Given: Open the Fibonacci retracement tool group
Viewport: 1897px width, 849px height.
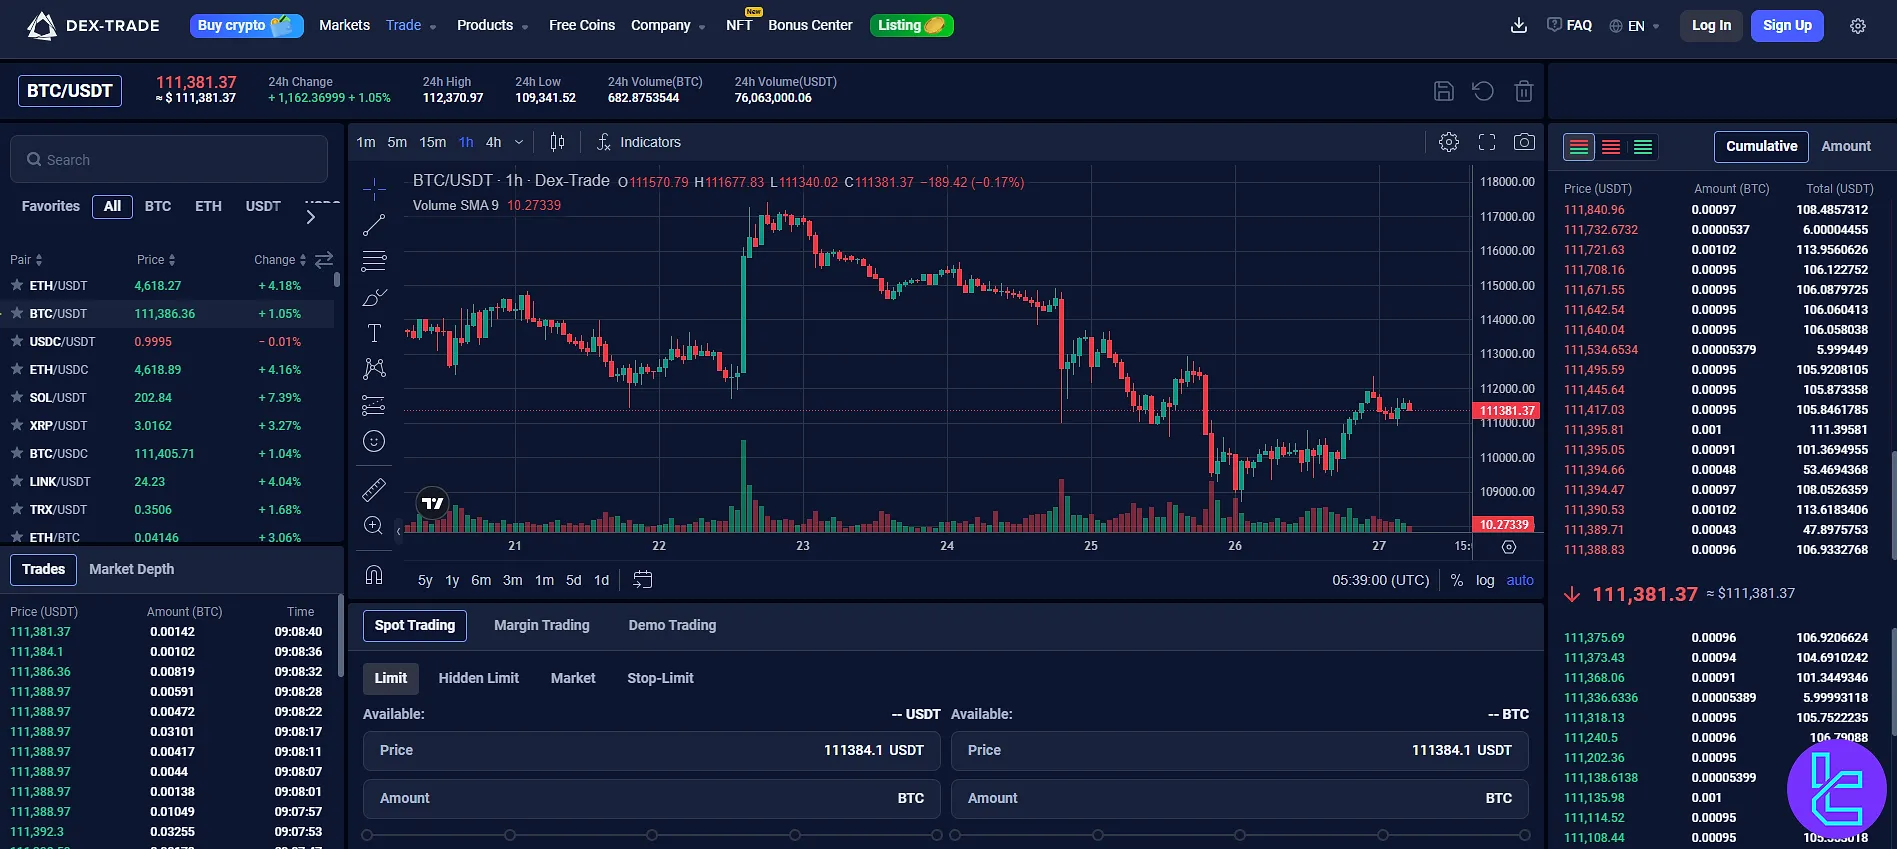Looking at the screenshot, I should (374, 261).
